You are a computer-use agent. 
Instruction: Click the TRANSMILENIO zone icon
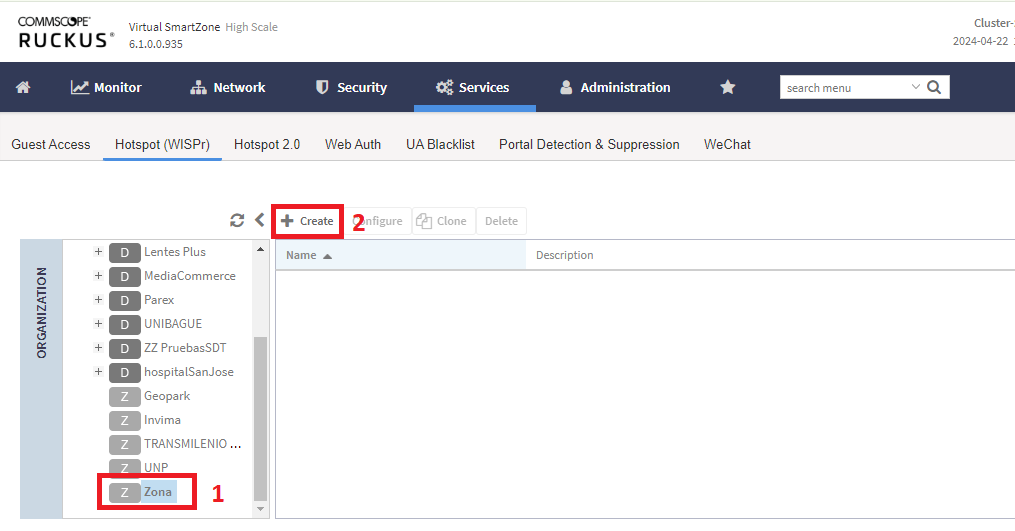[124, 444]
